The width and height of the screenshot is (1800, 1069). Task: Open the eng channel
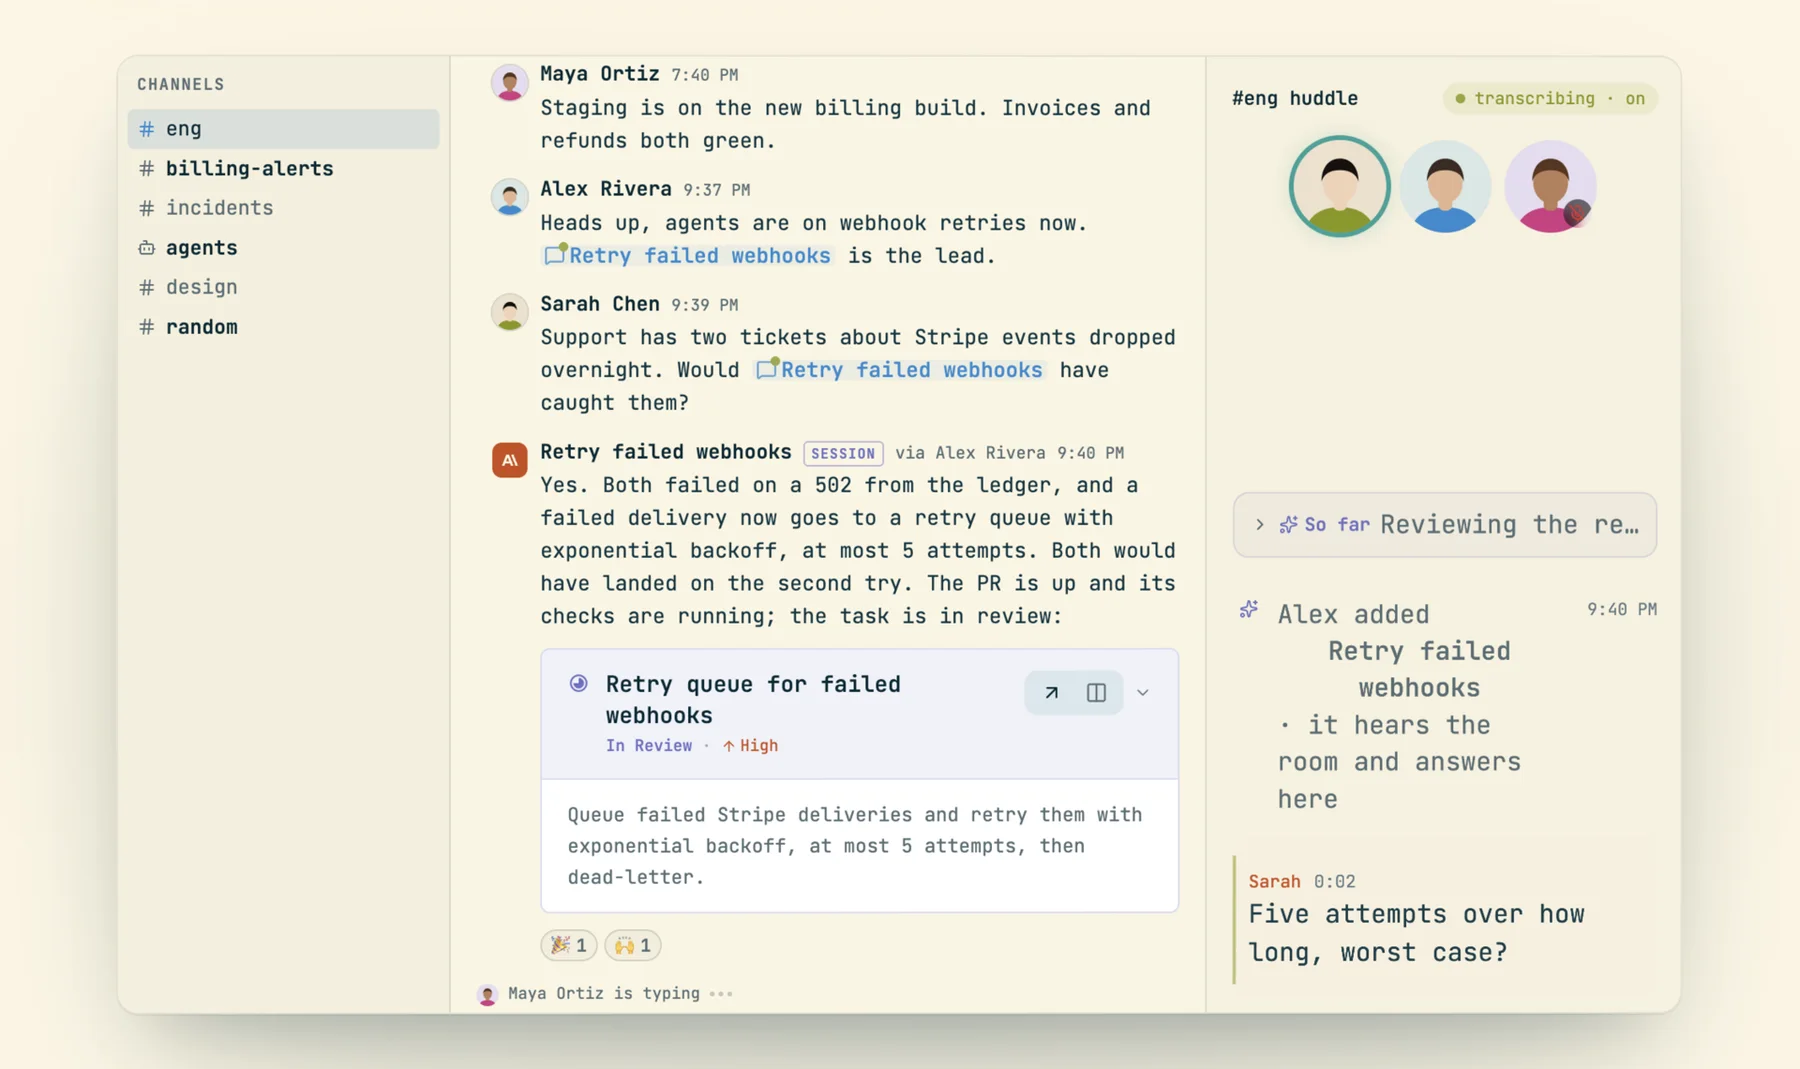(x=283, y=129)
